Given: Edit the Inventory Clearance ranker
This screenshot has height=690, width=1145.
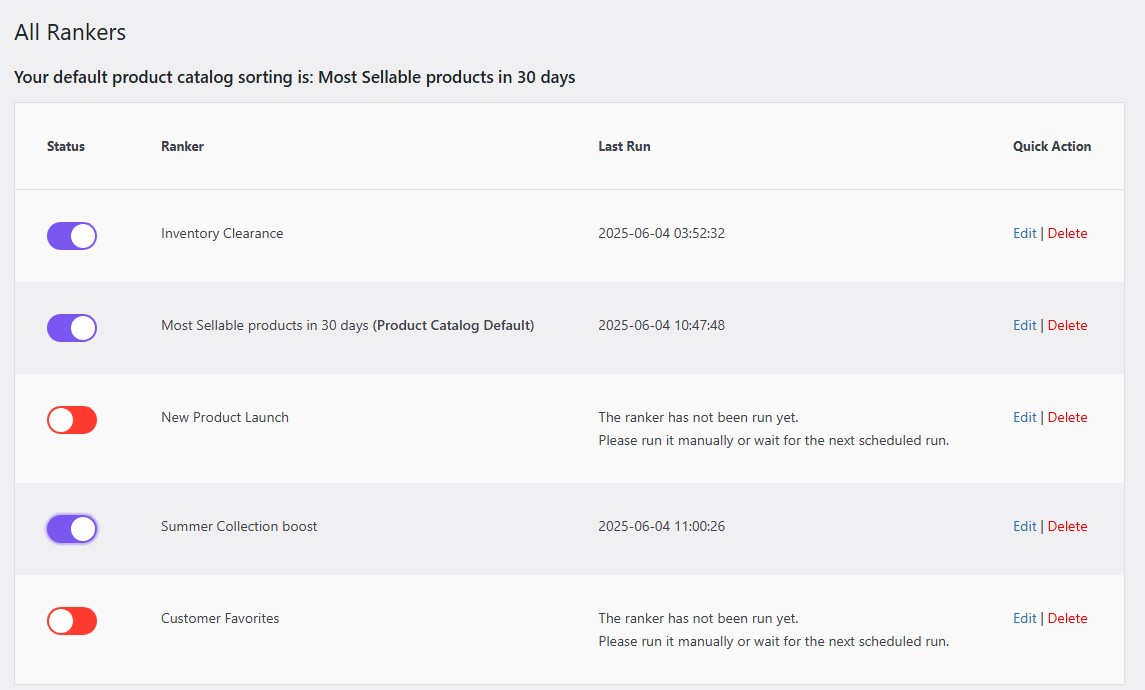Looking at the screenshot, I should click(x=1025, y=233).
